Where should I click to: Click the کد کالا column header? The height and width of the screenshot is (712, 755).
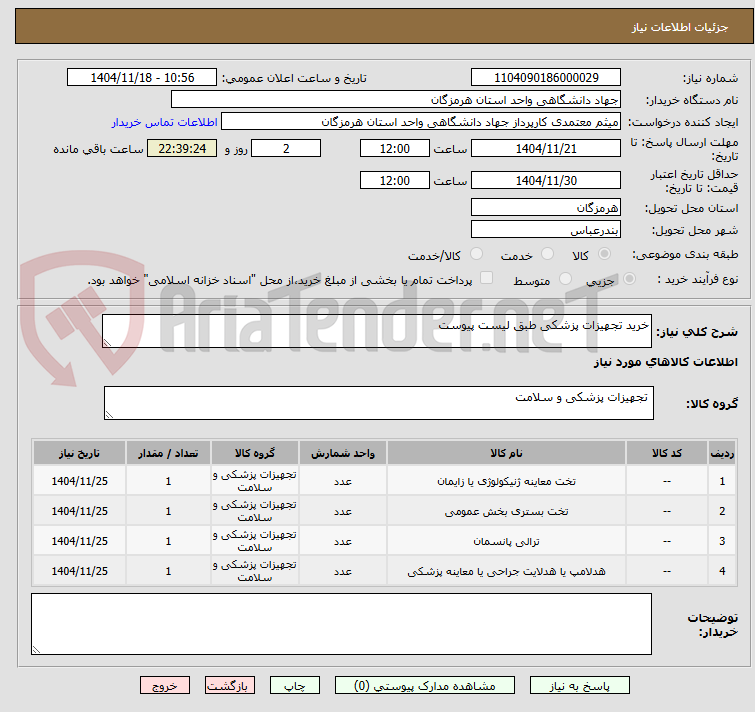click(667, 453)
